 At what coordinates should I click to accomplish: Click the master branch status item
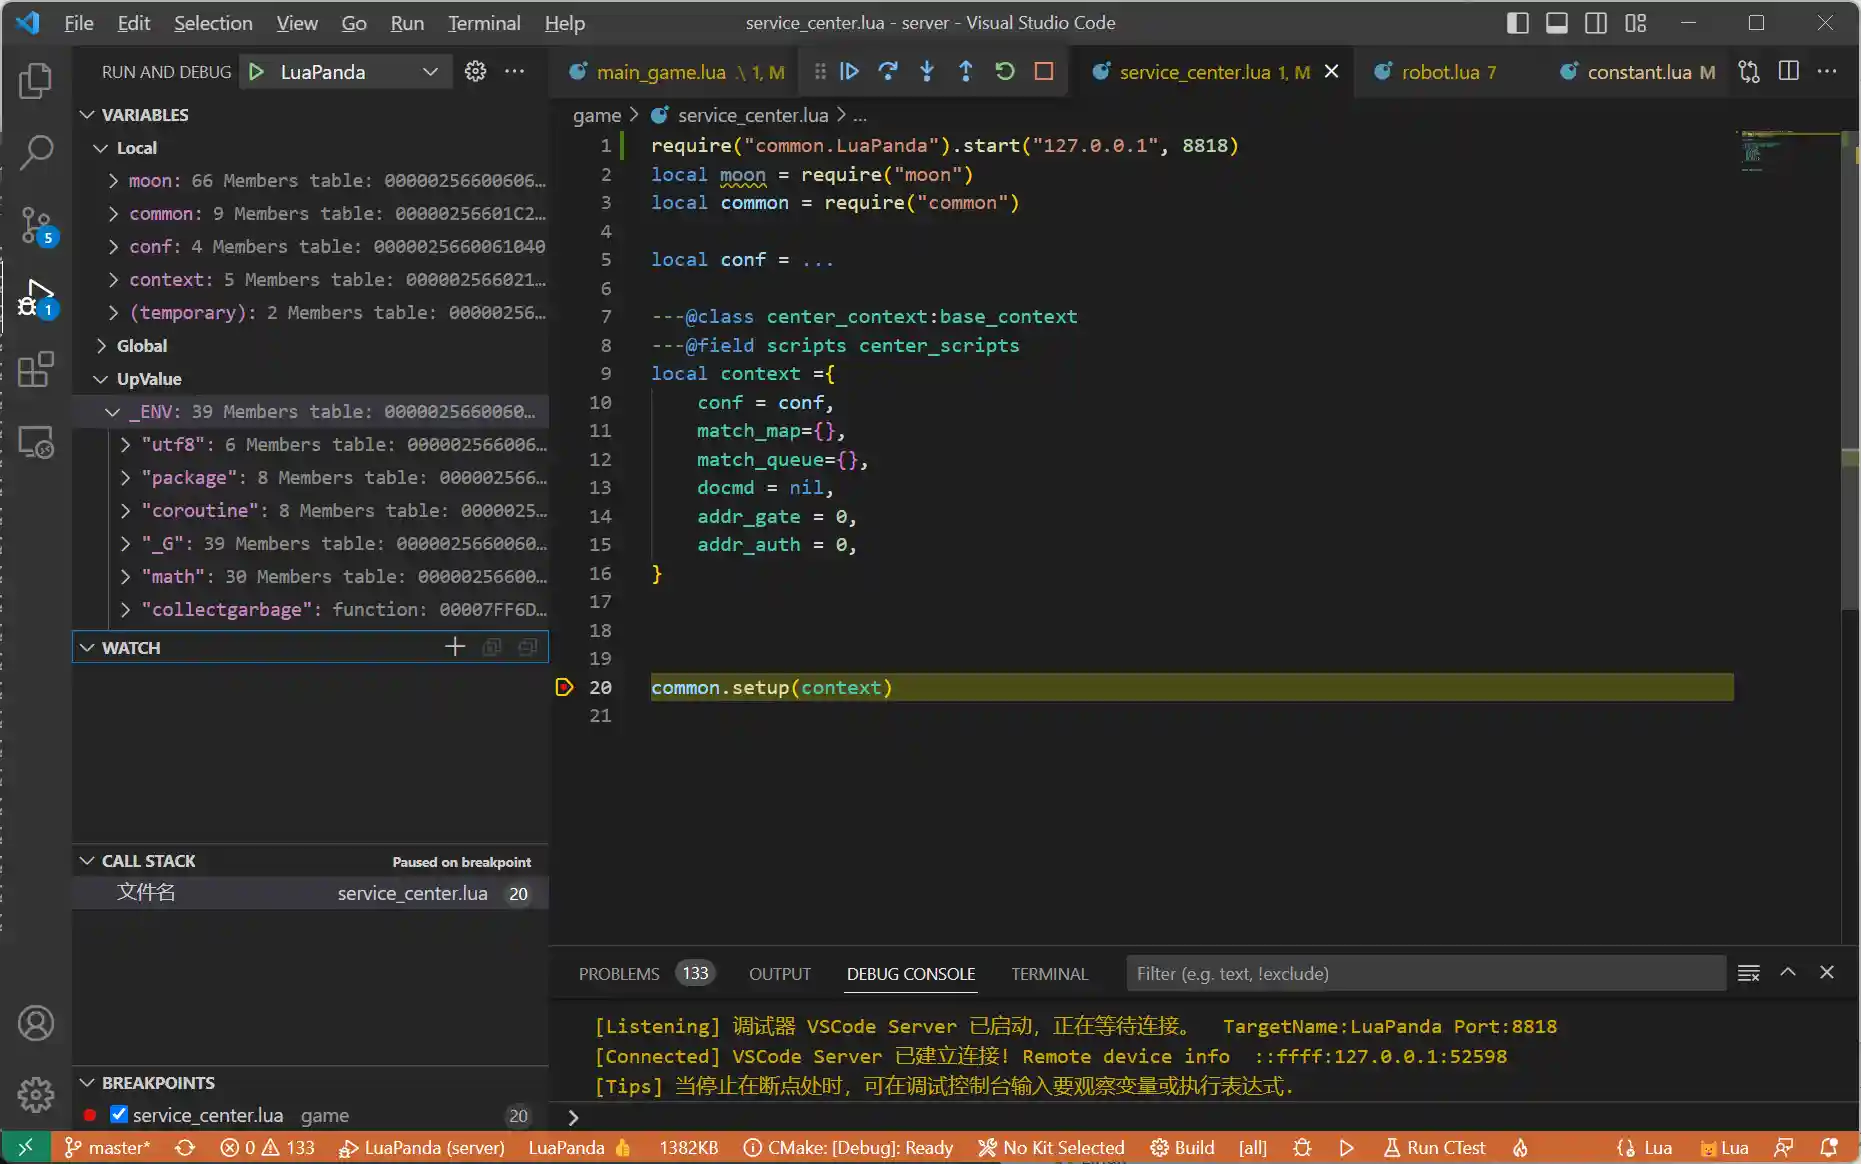(x=108, y=1147)
